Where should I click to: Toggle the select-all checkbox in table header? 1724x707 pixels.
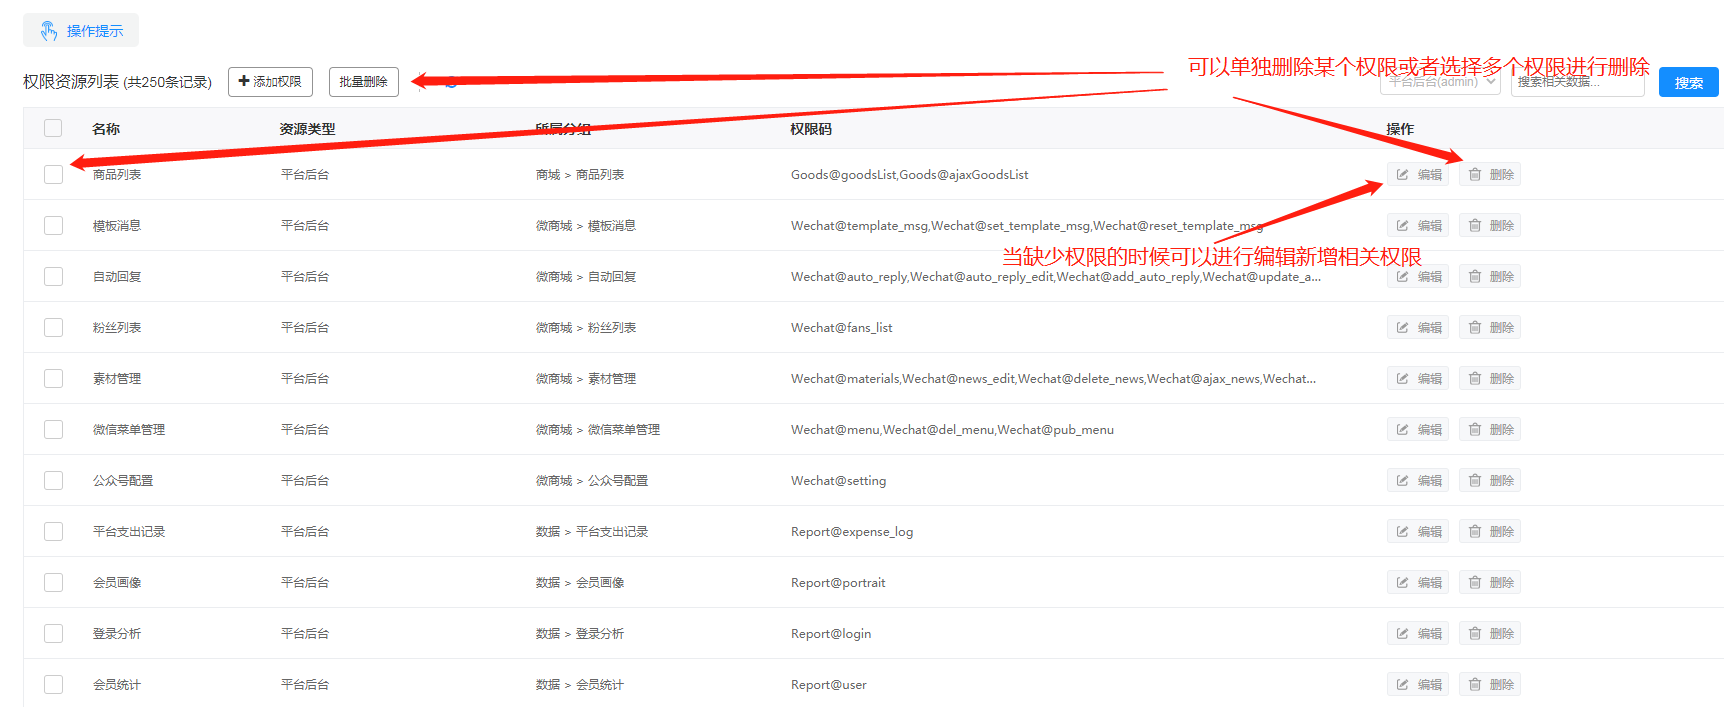pyautogui.click(x=53, y=128)
